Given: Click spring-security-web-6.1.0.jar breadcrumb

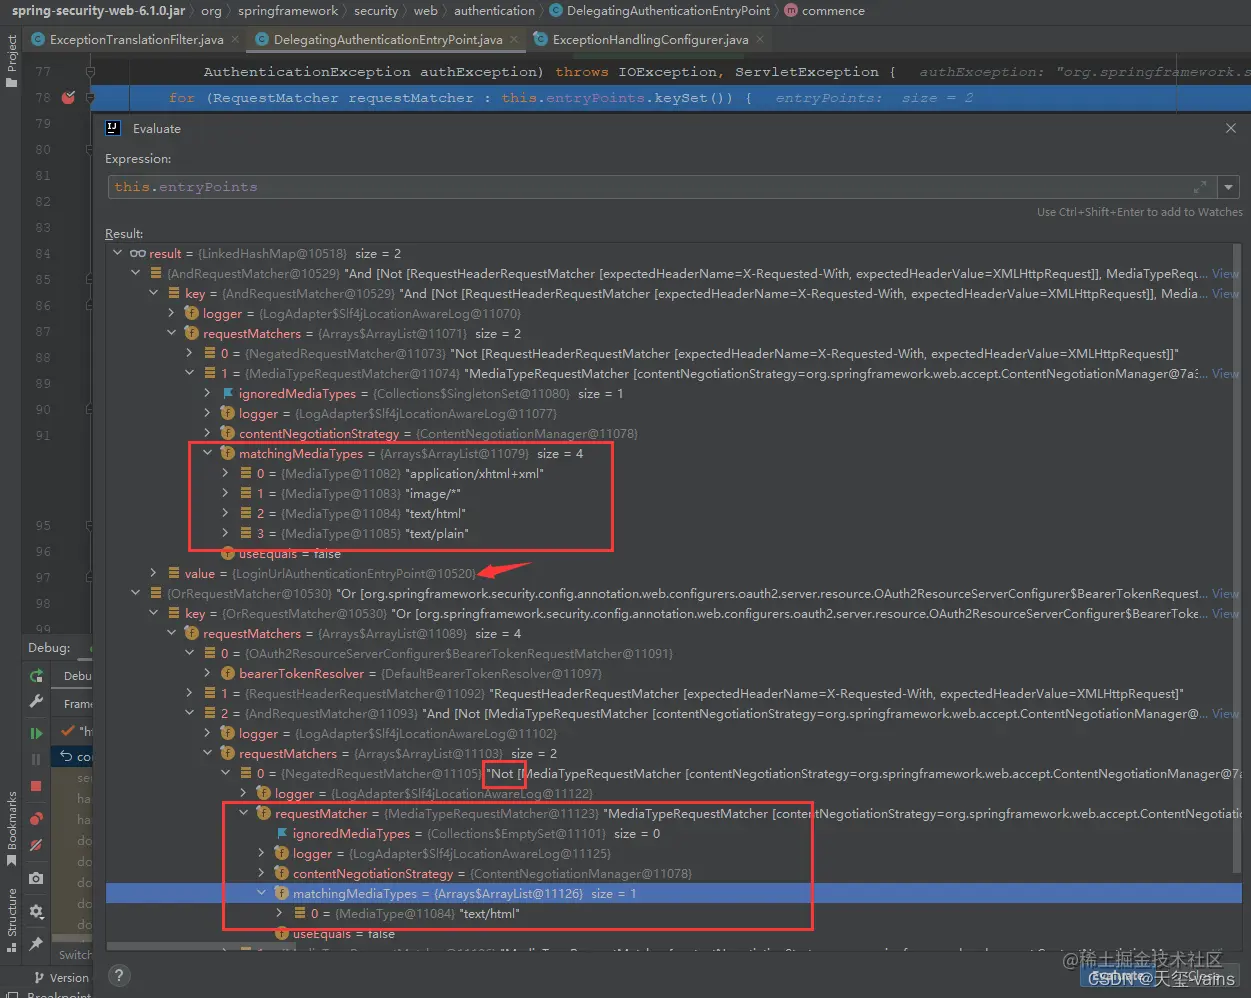Looking at the screenshot, I should (98, 11).
